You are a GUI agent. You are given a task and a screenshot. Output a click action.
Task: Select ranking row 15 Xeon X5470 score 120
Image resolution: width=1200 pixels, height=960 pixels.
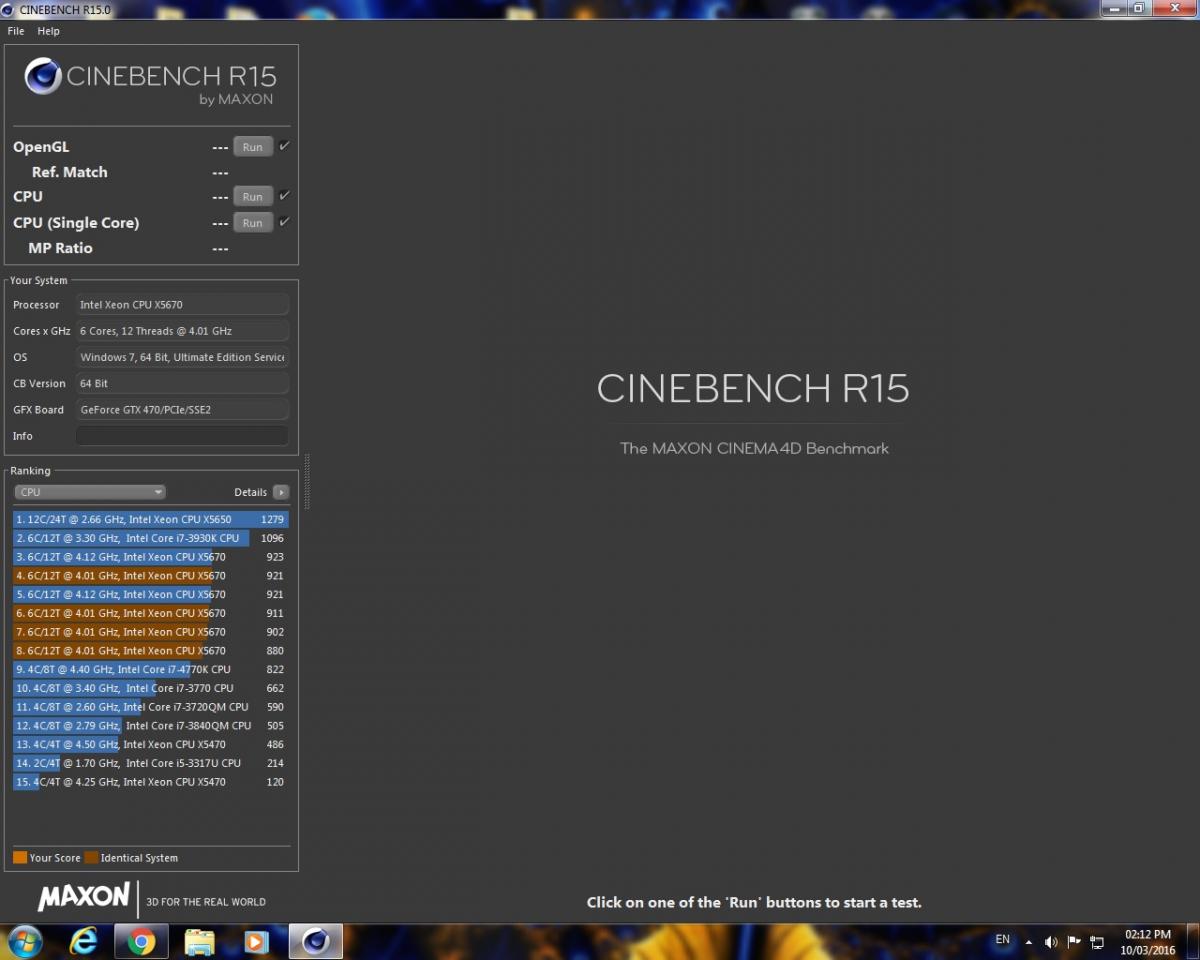151,782
